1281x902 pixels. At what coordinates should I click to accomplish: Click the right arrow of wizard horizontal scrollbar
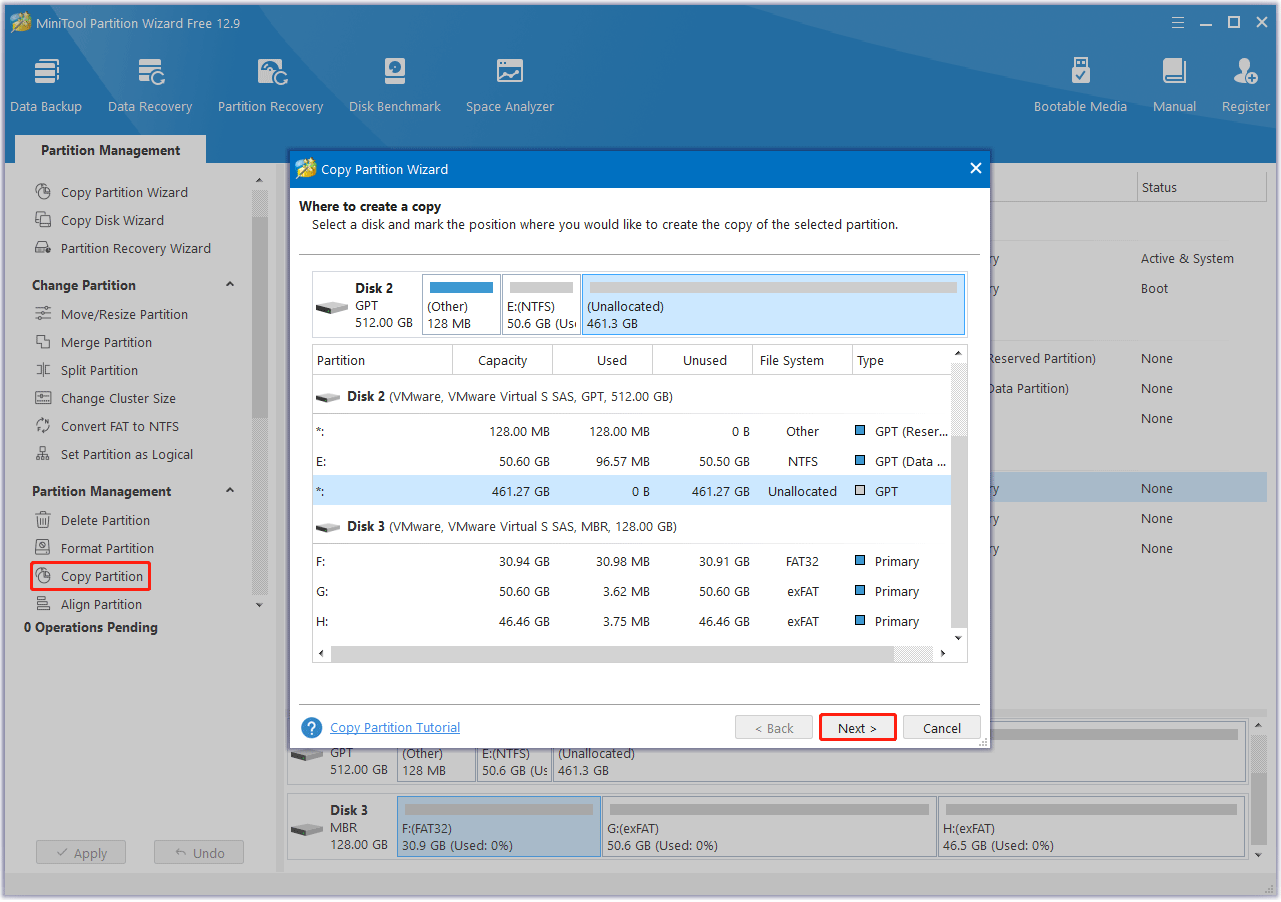(942, 654)
